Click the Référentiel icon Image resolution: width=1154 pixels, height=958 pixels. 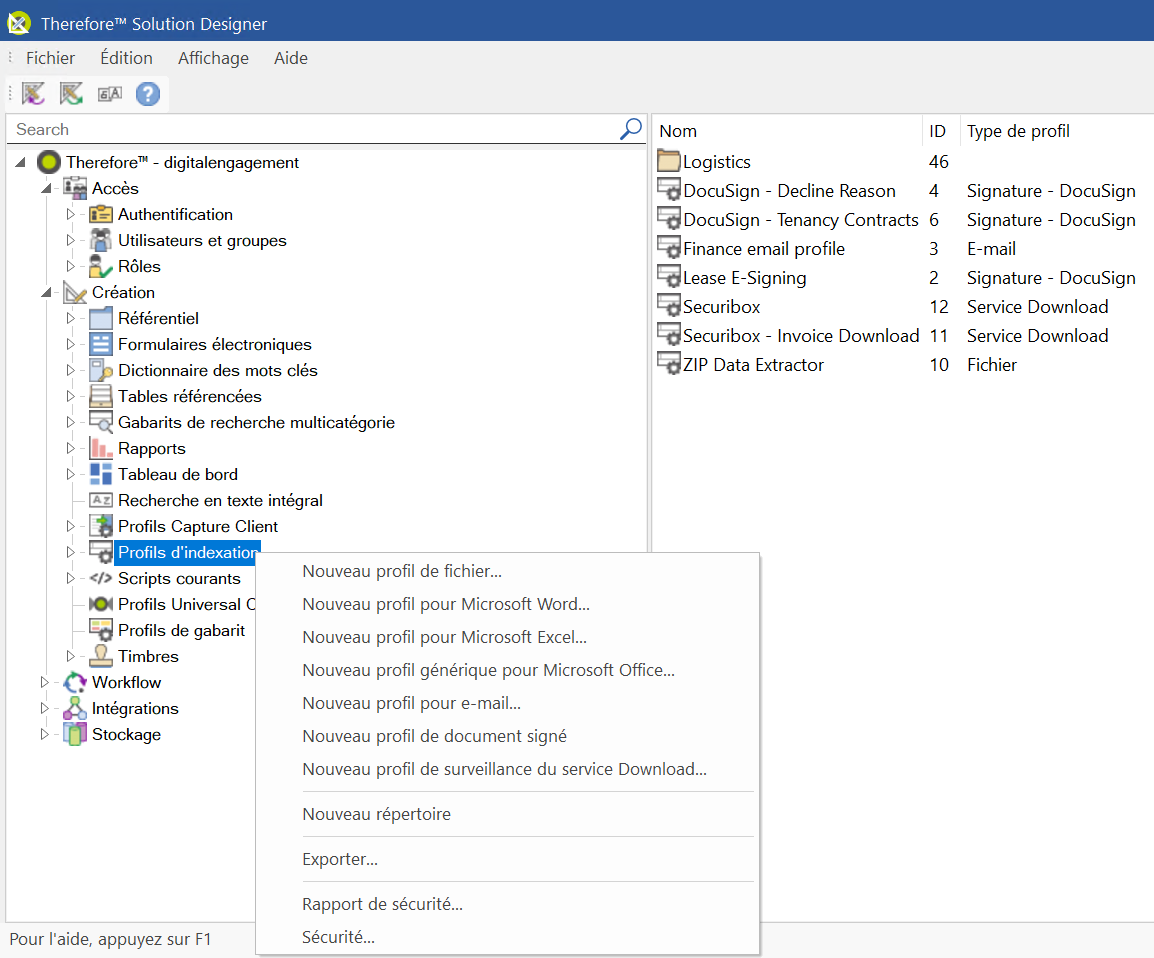pos(100,319)
